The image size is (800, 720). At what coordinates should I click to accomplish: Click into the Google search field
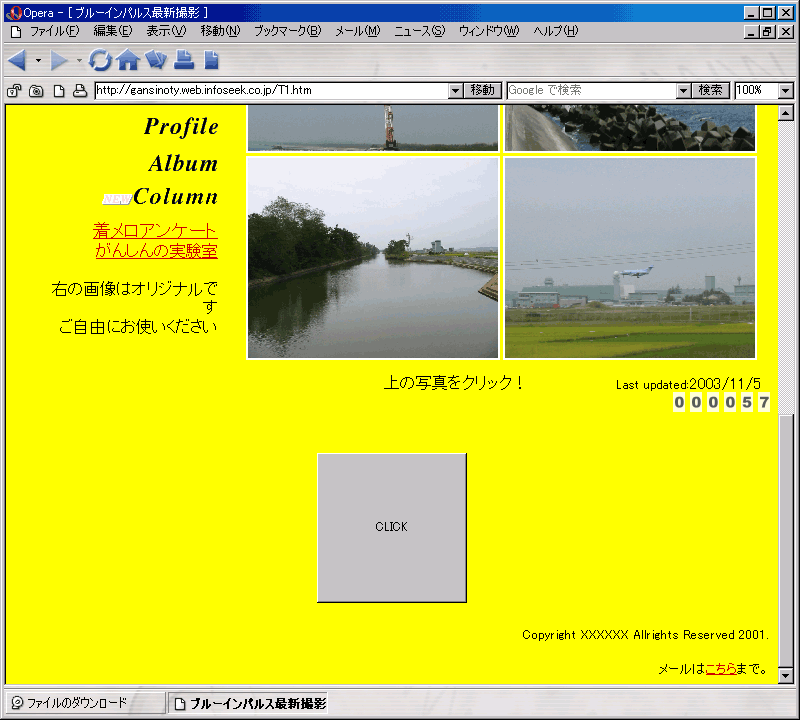[592, 91]
